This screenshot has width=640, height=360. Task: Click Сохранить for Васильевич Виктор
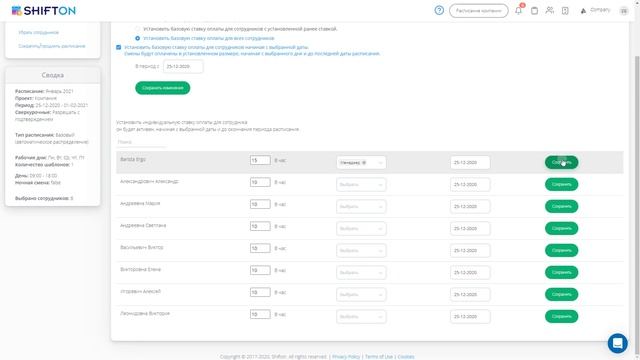(561, 251)
